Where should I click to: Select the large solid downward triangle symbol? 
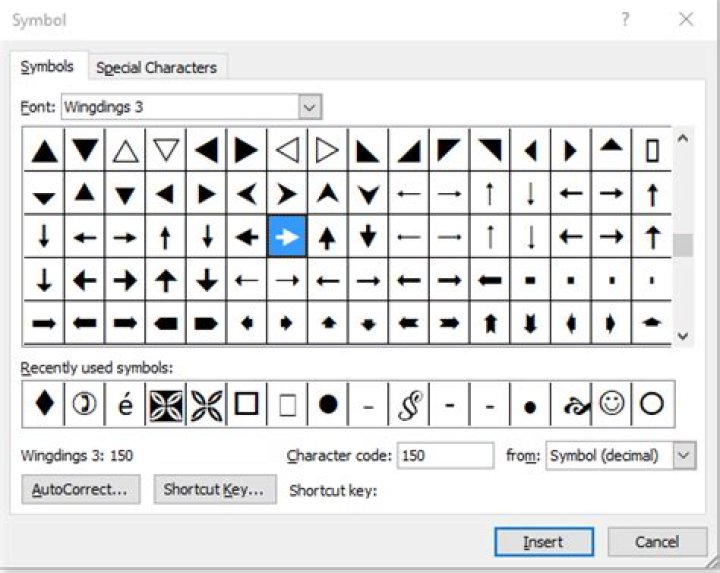tap(85, 151)
